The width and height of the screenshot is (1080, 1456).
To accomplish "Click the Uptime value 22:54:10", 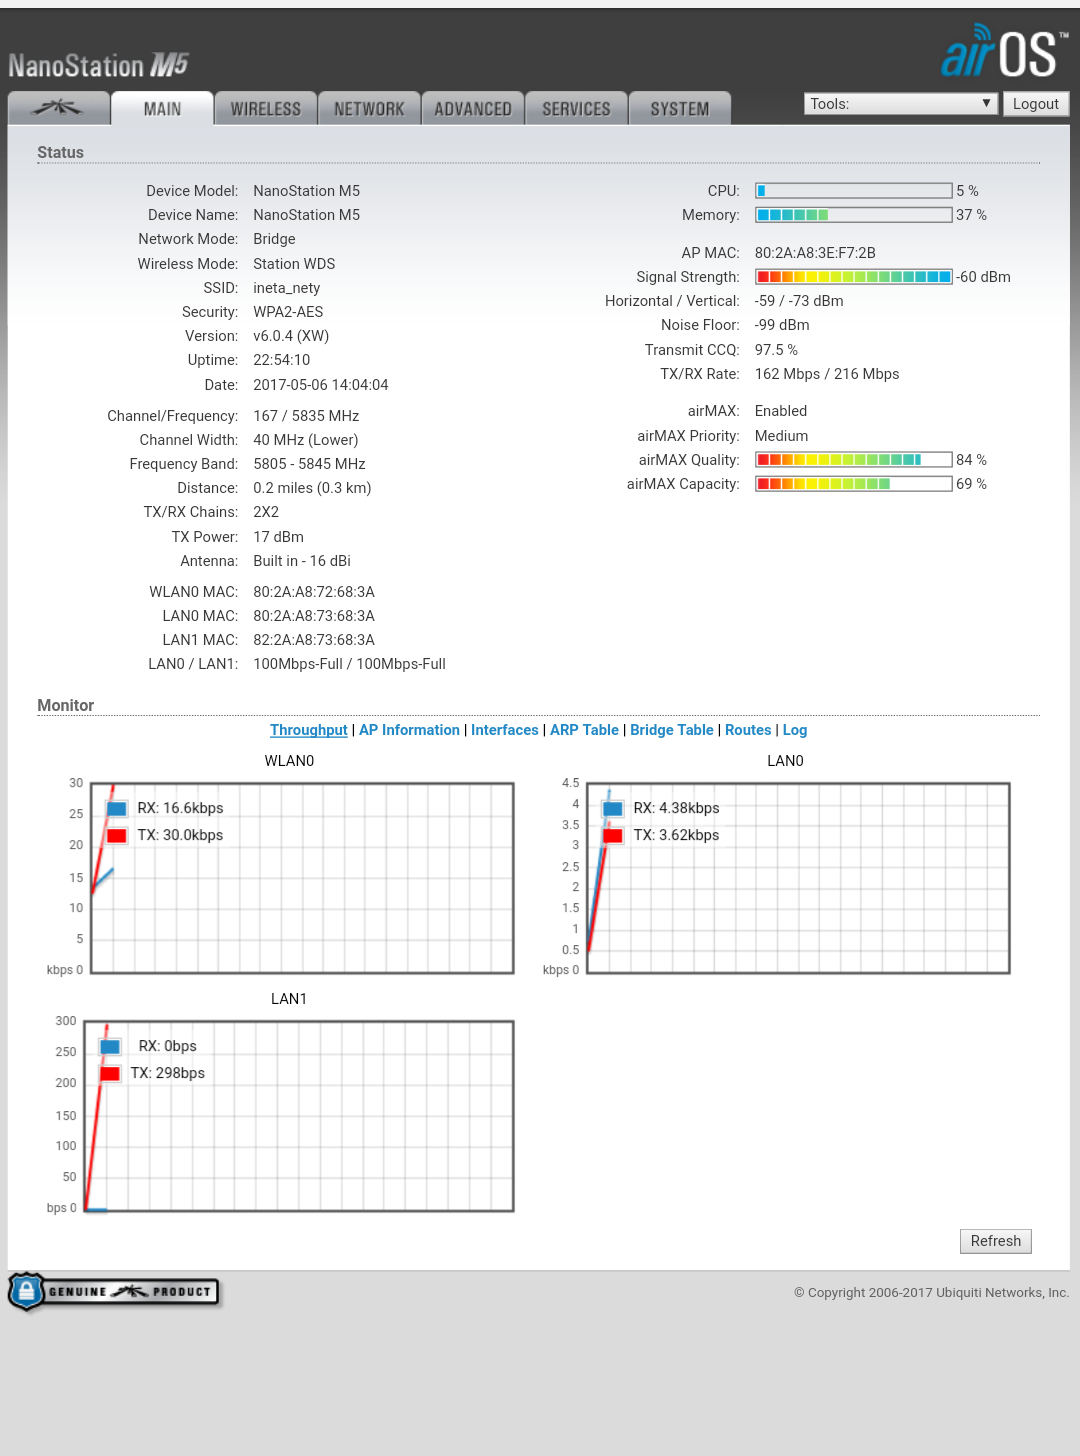I will click(282, 360).
